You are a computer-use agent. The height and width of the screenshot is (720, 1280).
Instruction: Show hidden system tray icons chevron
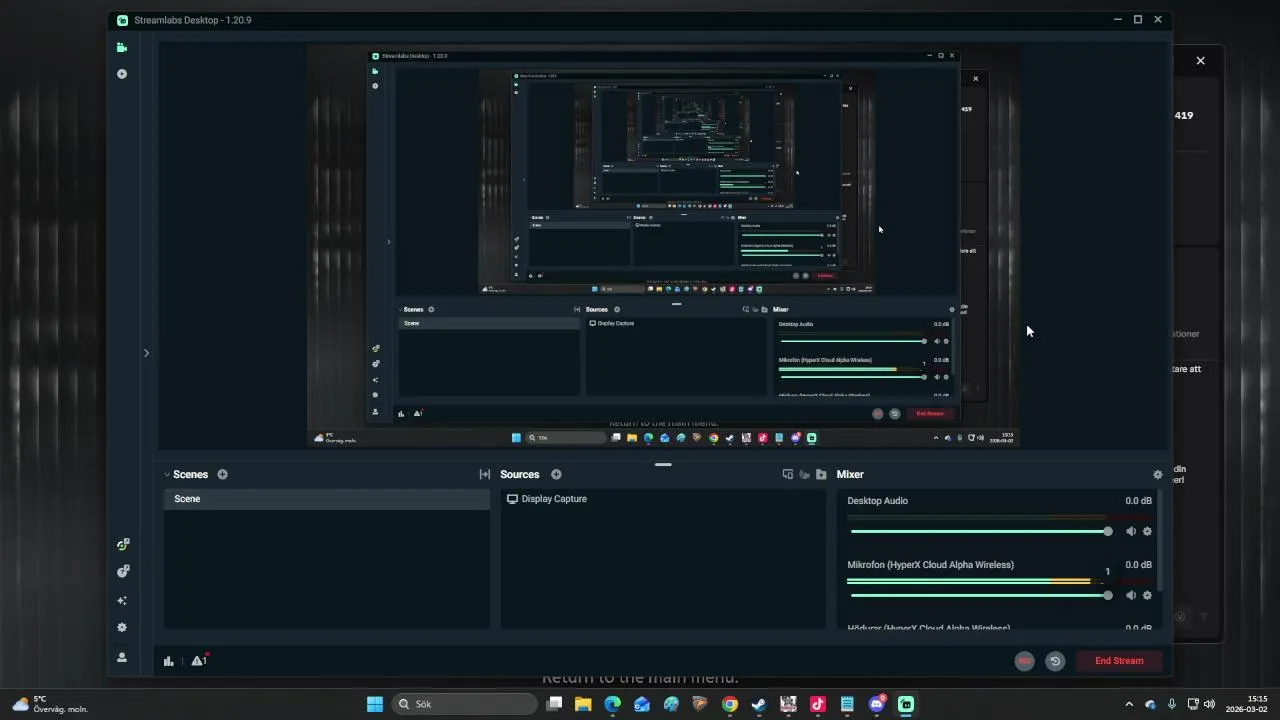coord(1131,704)
